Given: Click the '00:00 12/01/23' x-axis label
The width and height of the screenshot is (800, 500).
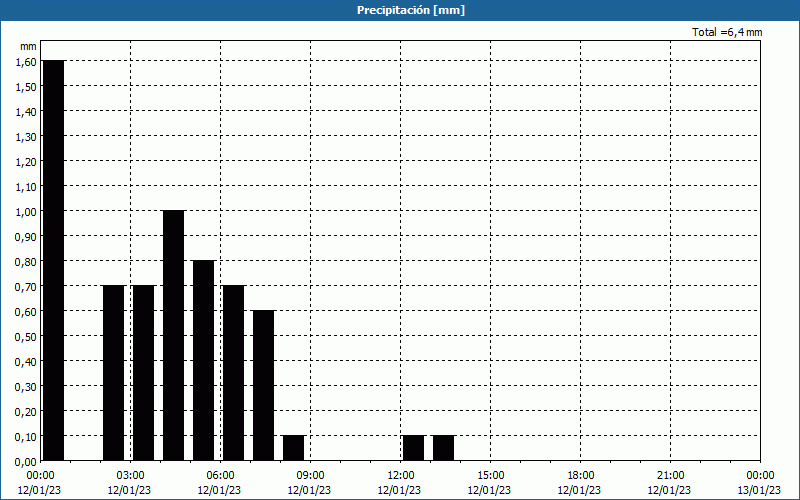Looking at the screenshot, I should pyautogui.click(x=39, y=483).
